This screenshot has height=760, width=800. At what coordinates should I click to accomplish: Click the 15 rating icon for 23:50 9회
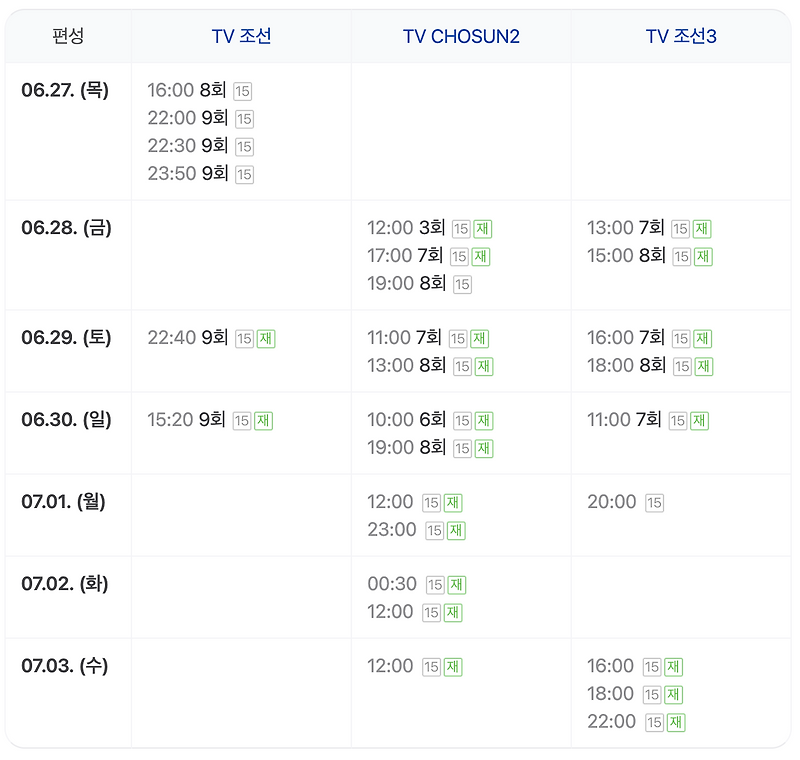pos(244,174)
